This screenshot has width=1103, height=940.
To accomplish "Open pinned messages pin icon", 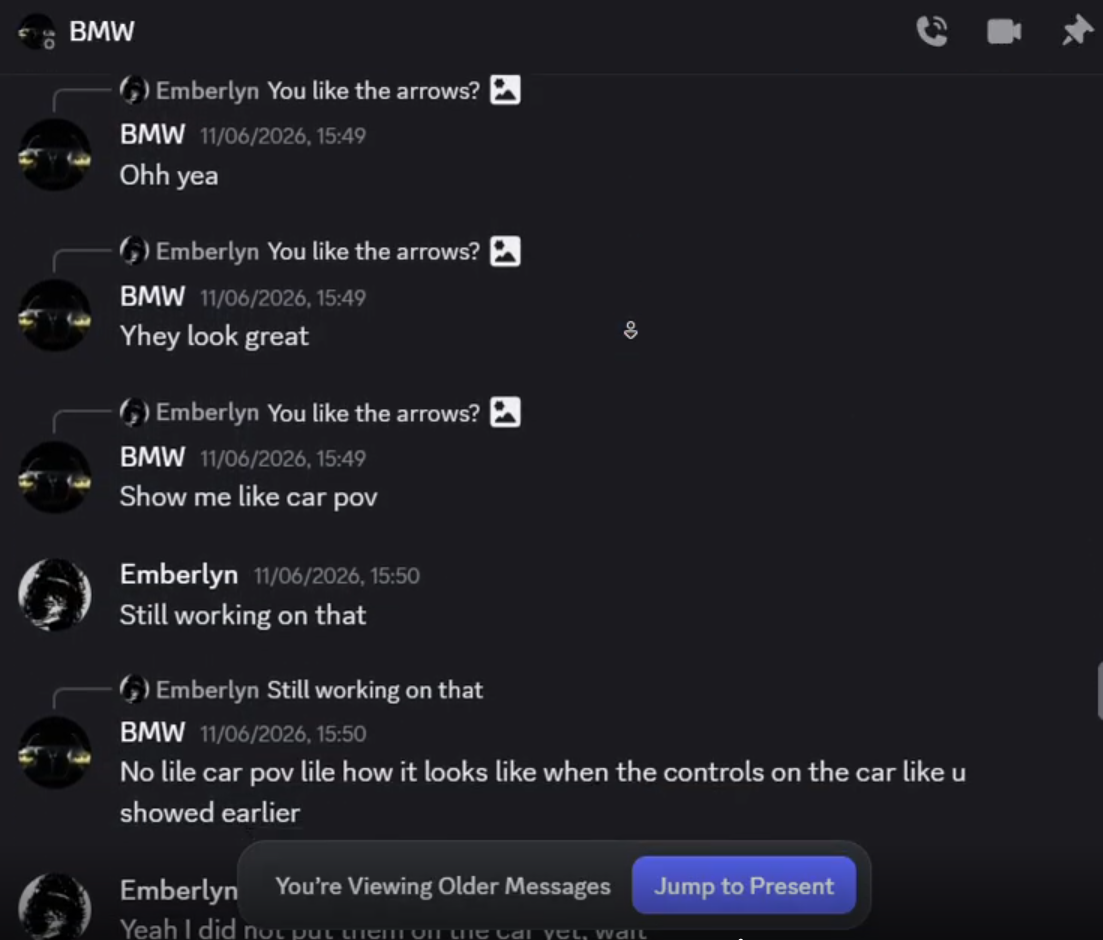I will 1077,32.
